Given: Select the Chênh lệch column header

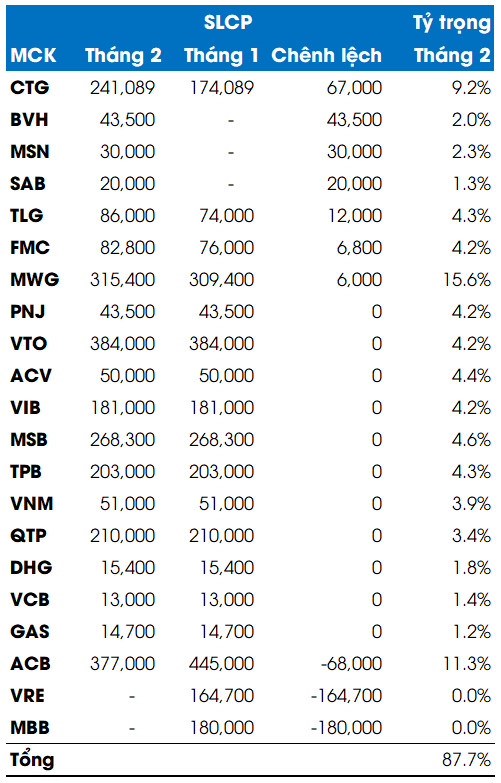Looking at the screenshot, I should [326, 55].
